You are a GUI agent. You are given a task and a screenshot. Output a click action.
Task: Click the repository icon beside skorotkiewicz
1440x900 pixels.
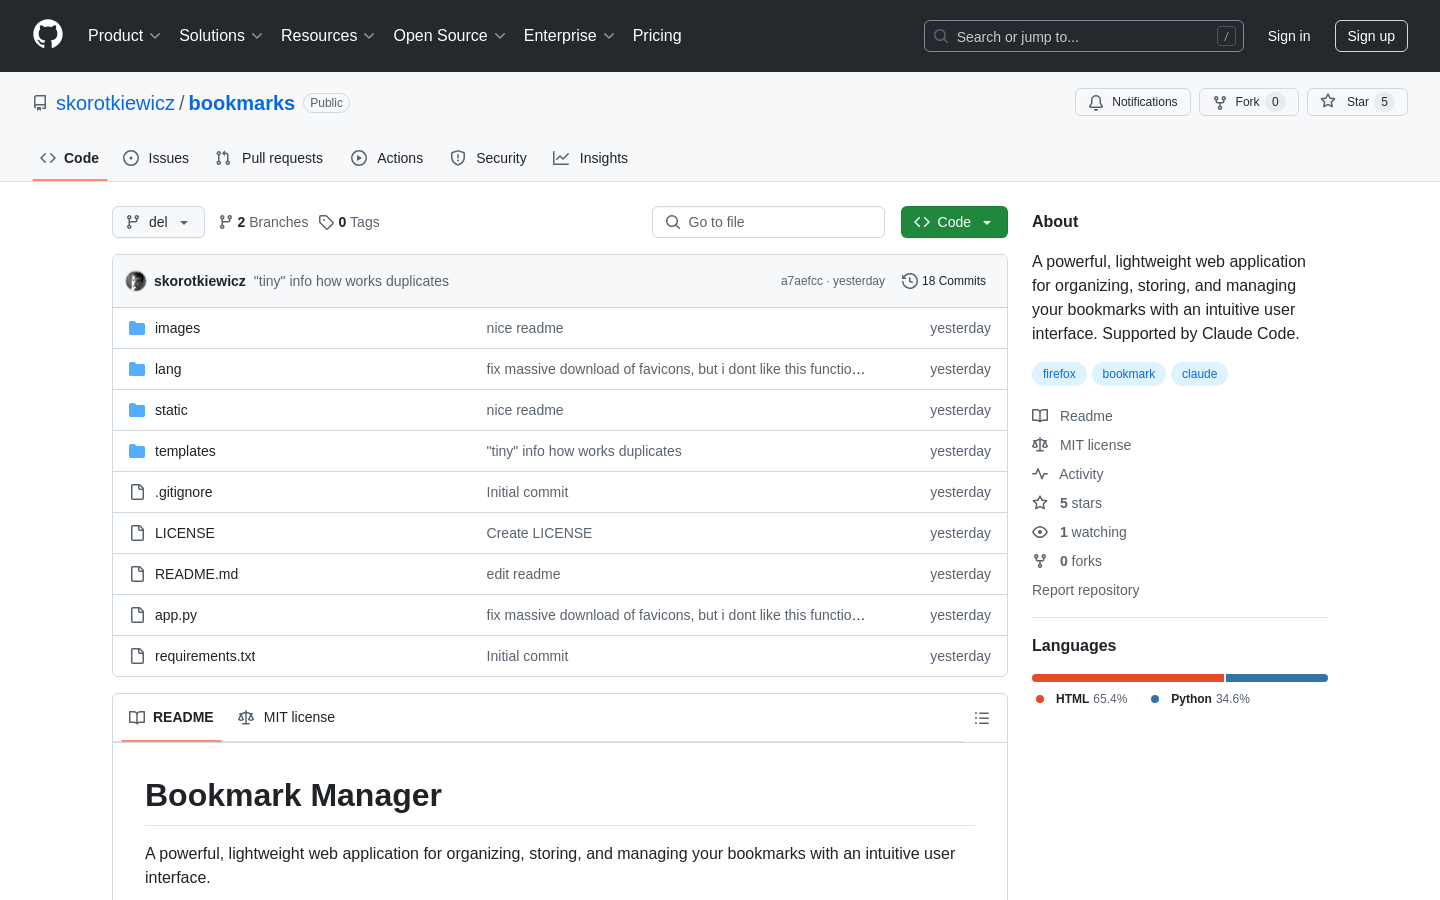(40, 103)
